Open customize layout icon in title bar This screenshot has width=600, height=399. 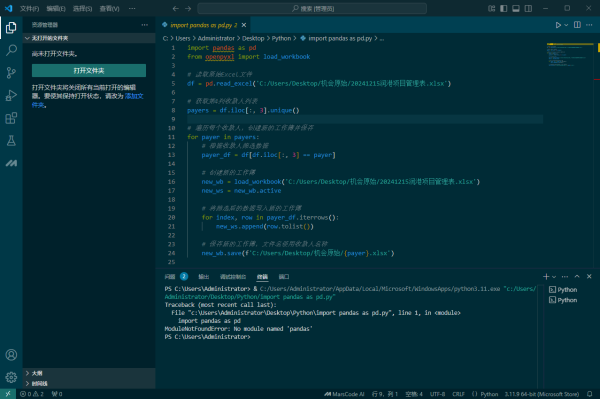pos(492,8)
